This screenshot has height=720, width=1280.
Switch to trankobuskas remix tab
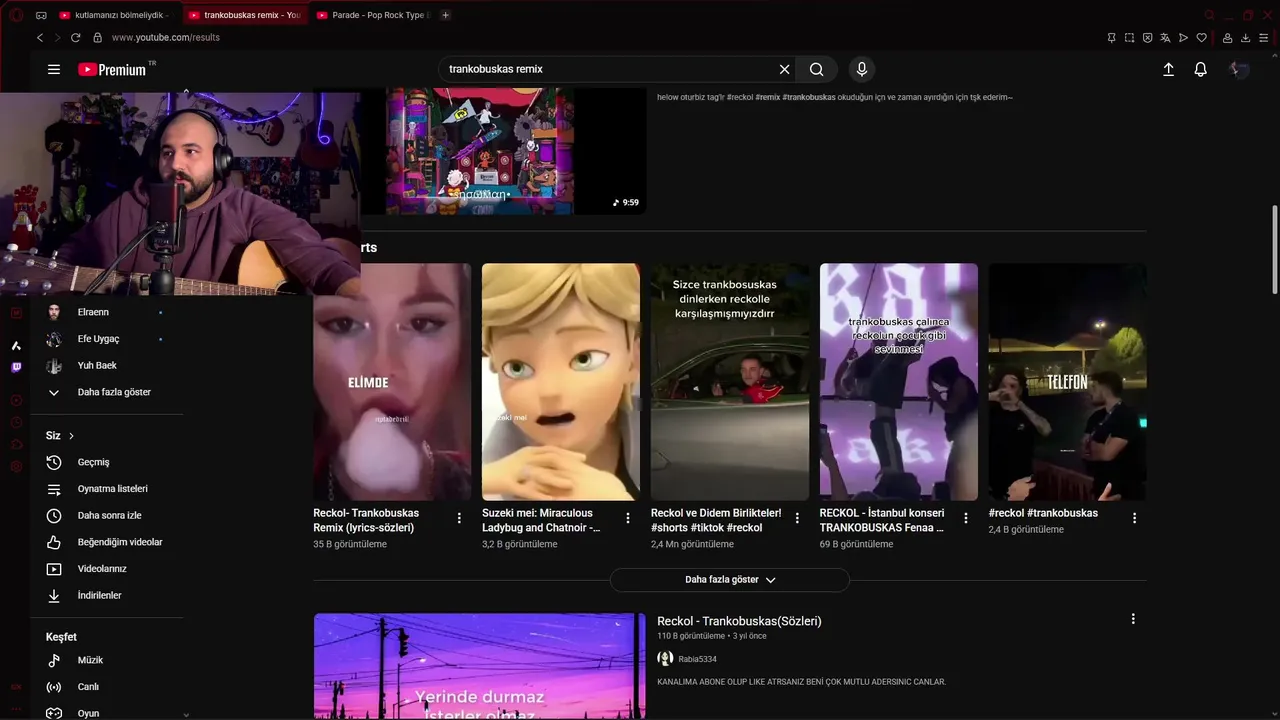point(244,15)
